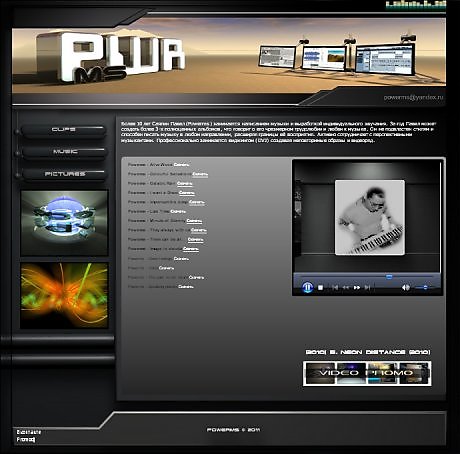Open the MUSIC menu button
Screen dimensions: 460x454
pos(64,152)
